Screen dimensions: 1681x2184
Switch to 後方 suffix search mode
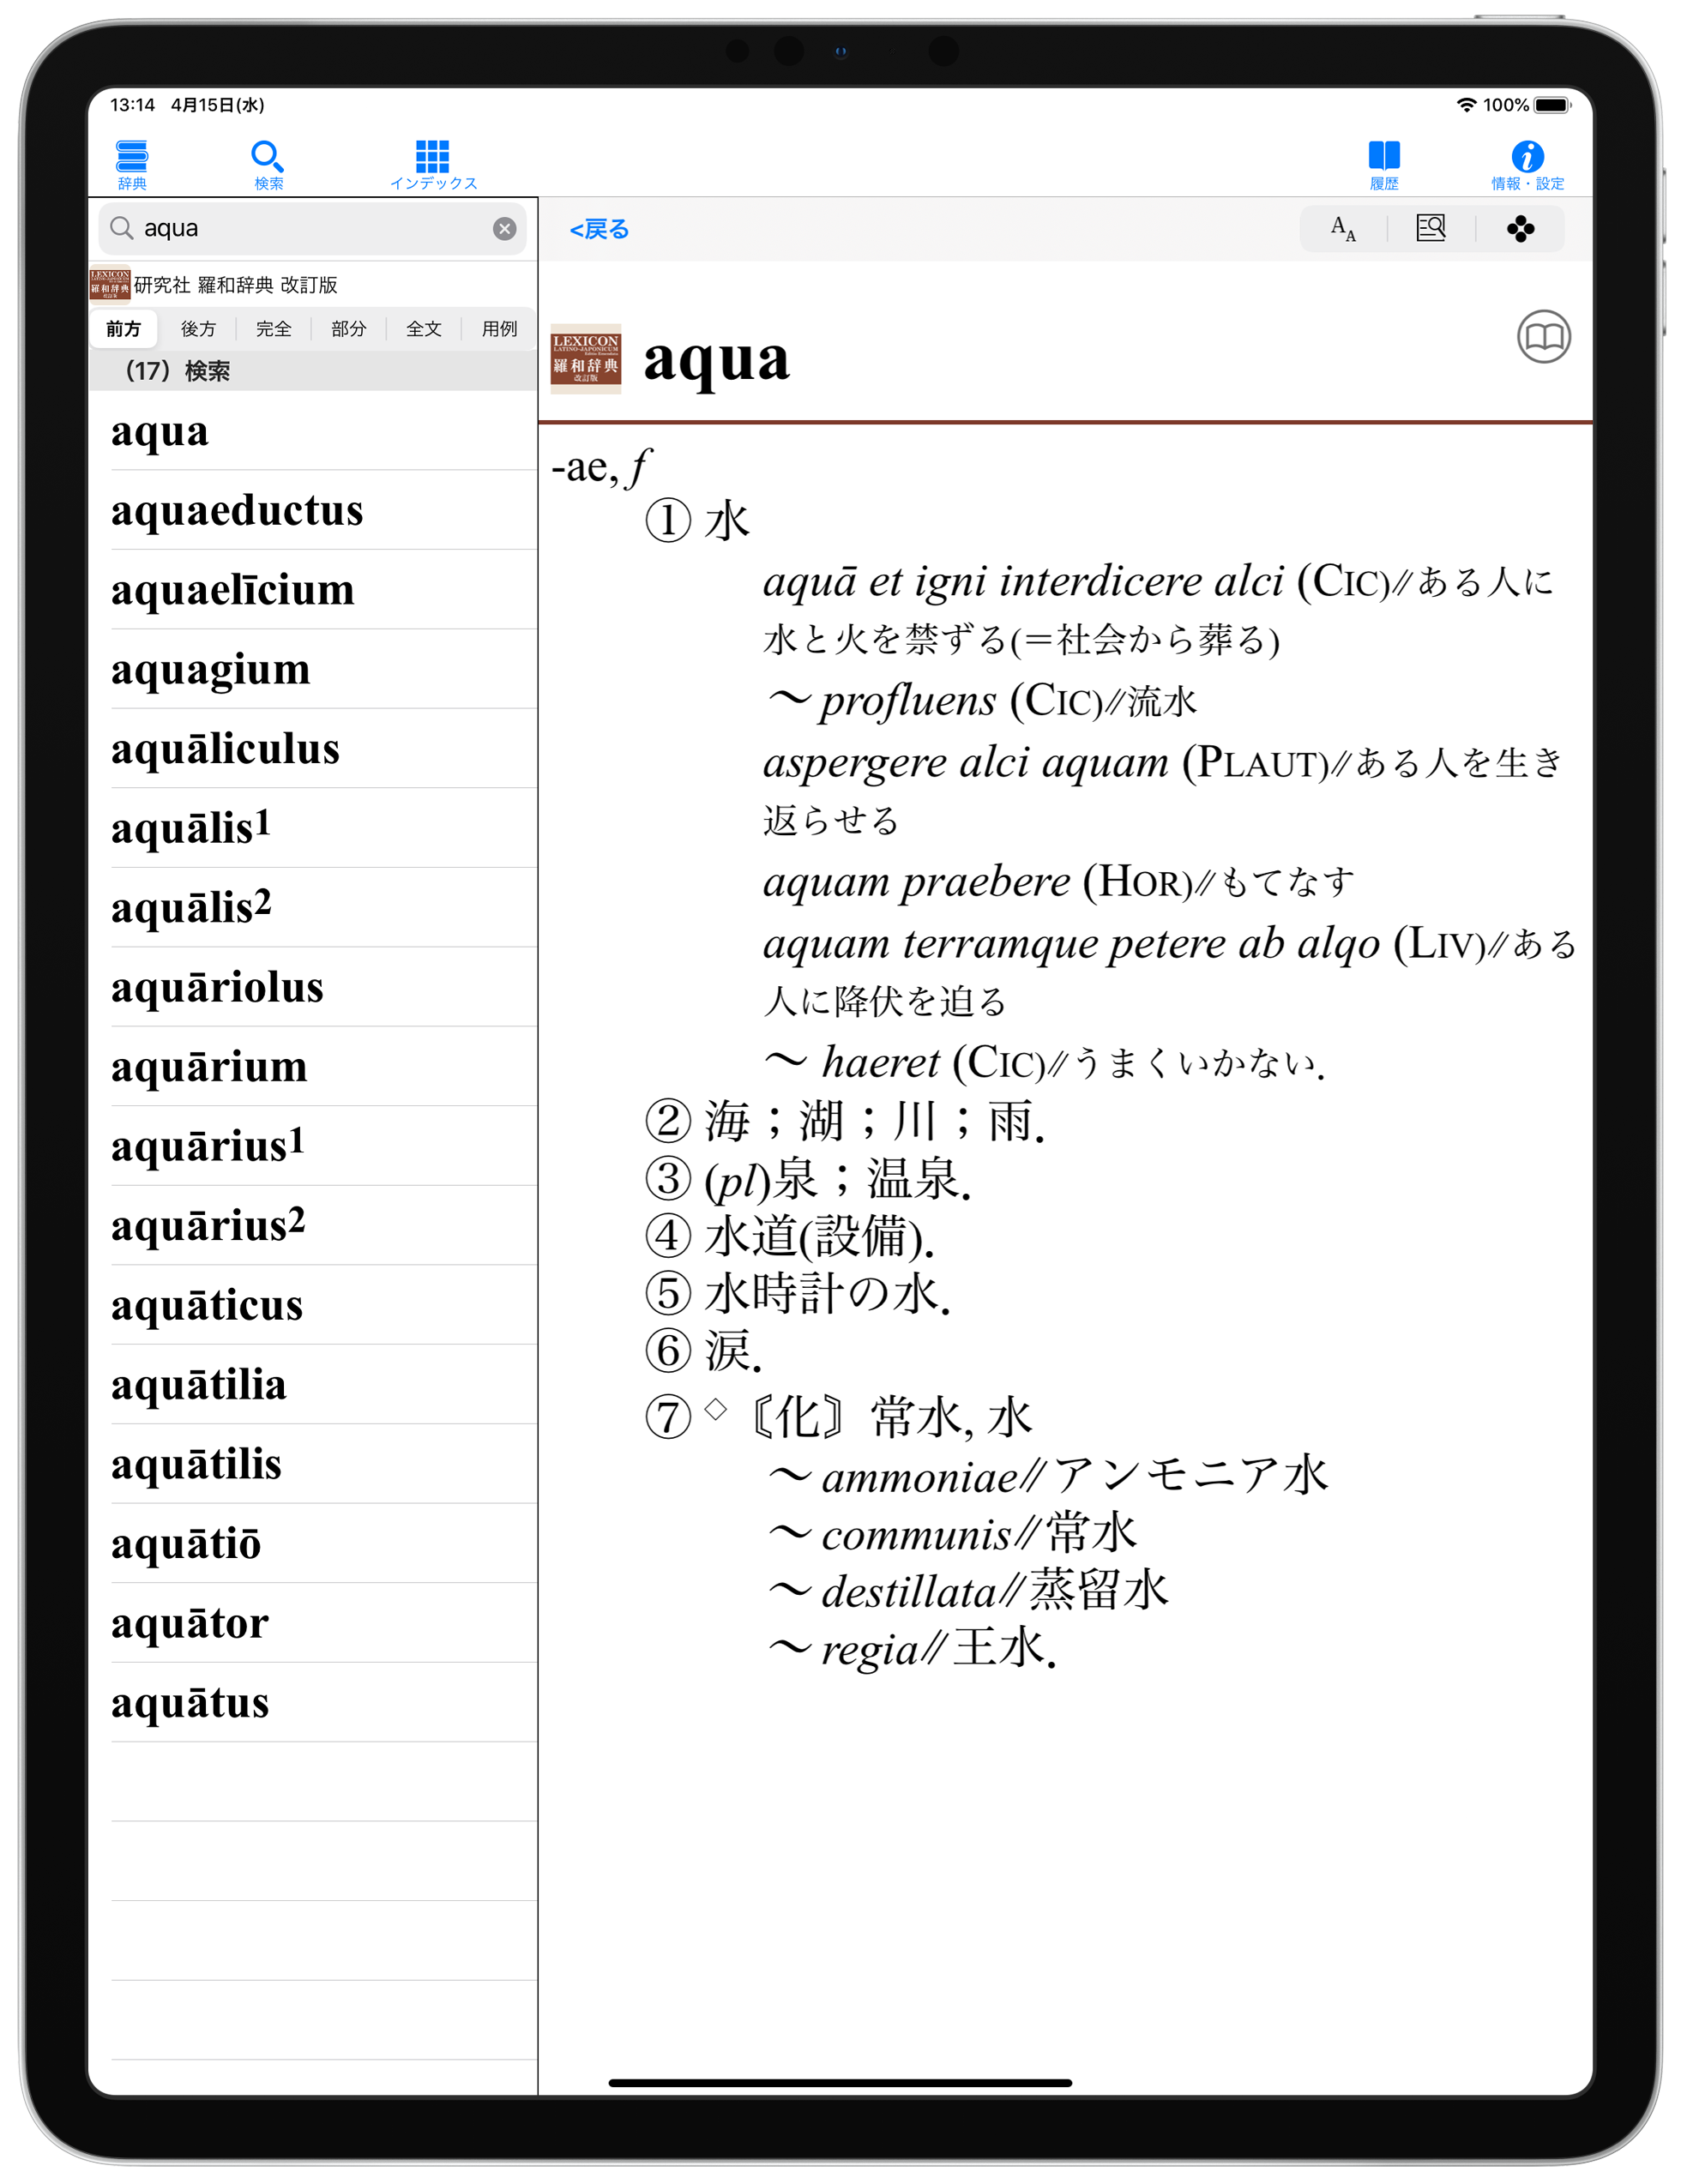[198, 329]
